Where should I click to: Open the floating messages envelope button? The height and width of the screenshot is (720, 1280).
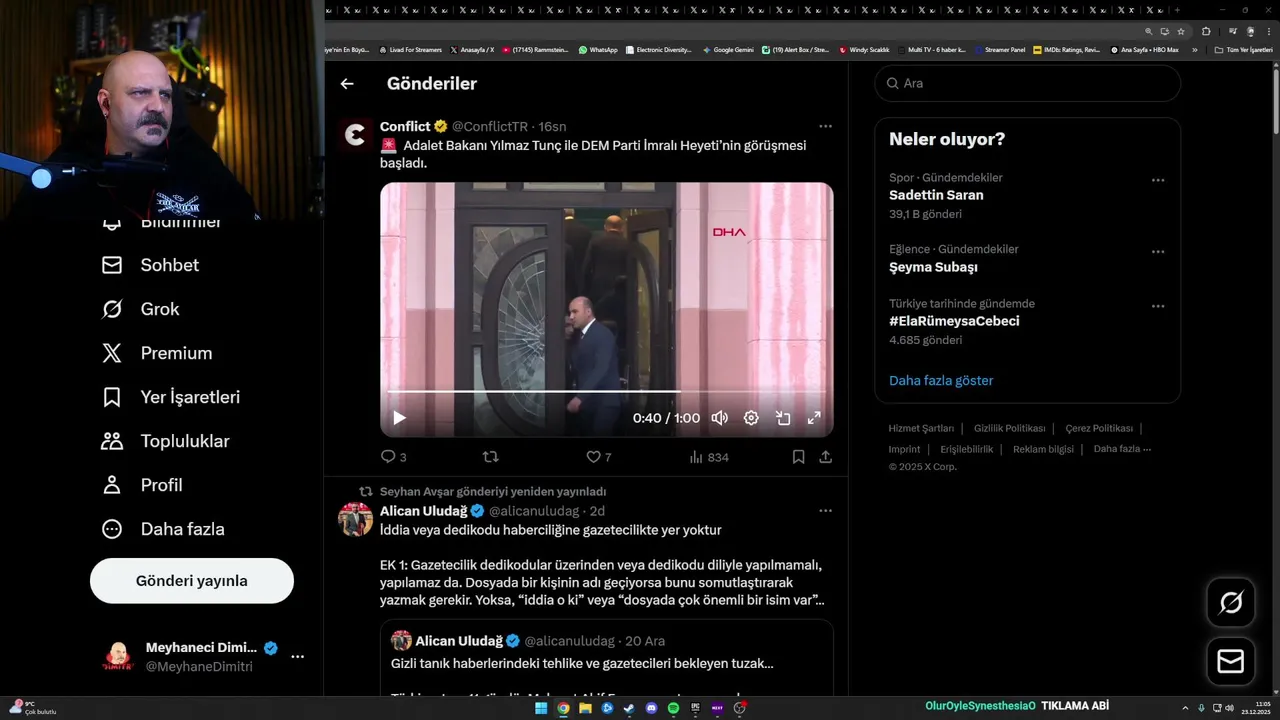(x=1231, y=662)
